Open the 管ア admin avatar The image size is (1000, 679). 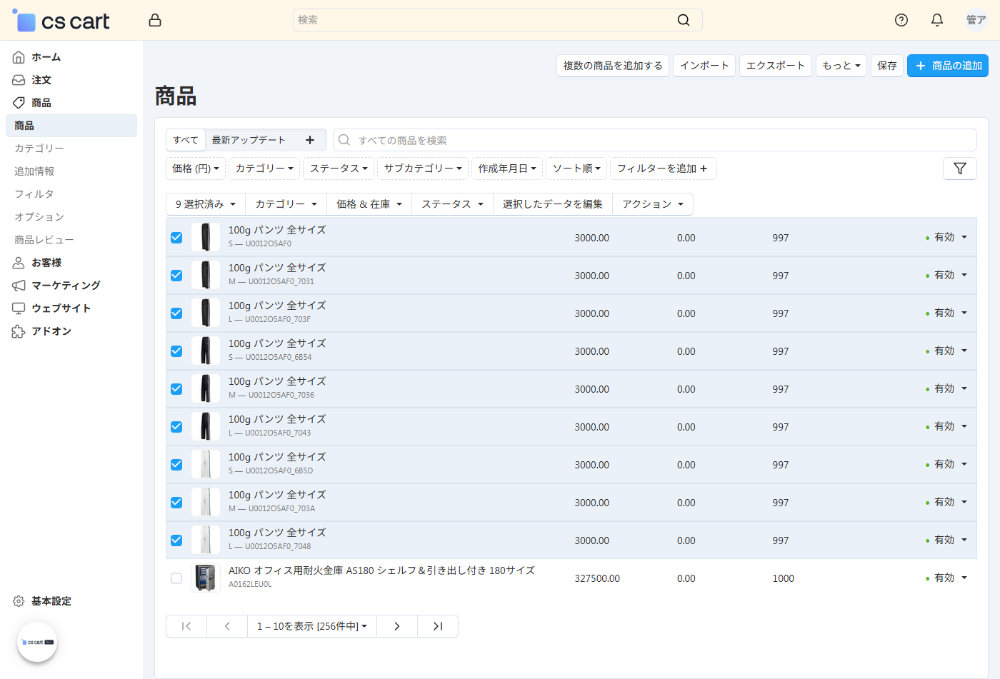[974, 20]
